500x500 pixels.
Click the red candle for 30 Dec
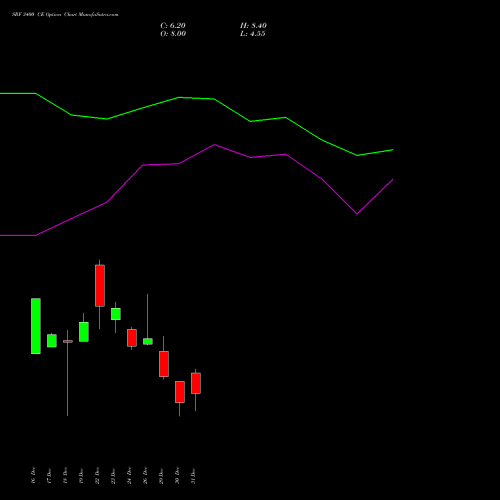[180, 392]
